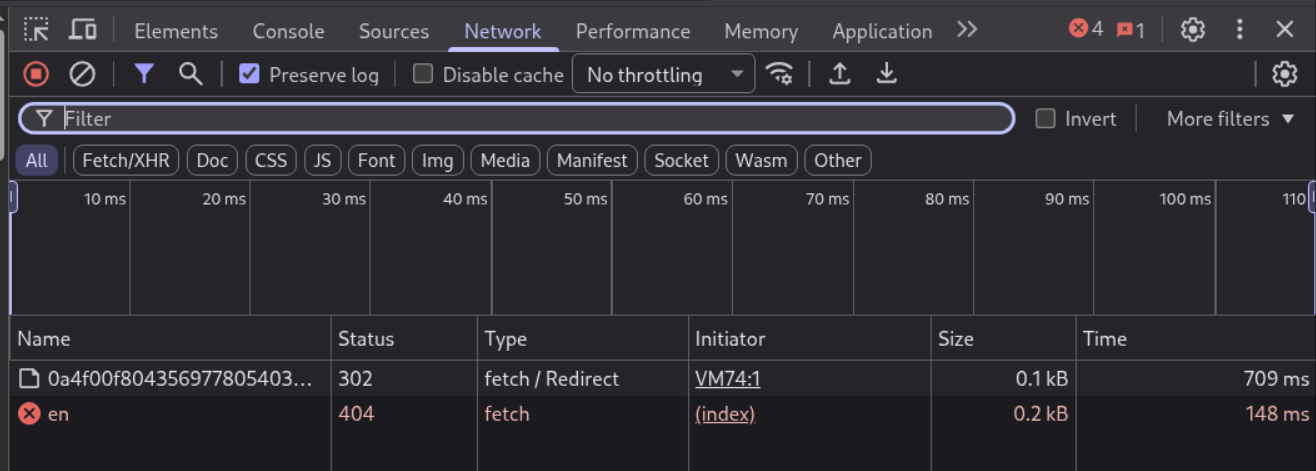1316x471 pixels.
Task: Click the inspect element picker icon
Action: pyautogui.click(x=36, y=29)
